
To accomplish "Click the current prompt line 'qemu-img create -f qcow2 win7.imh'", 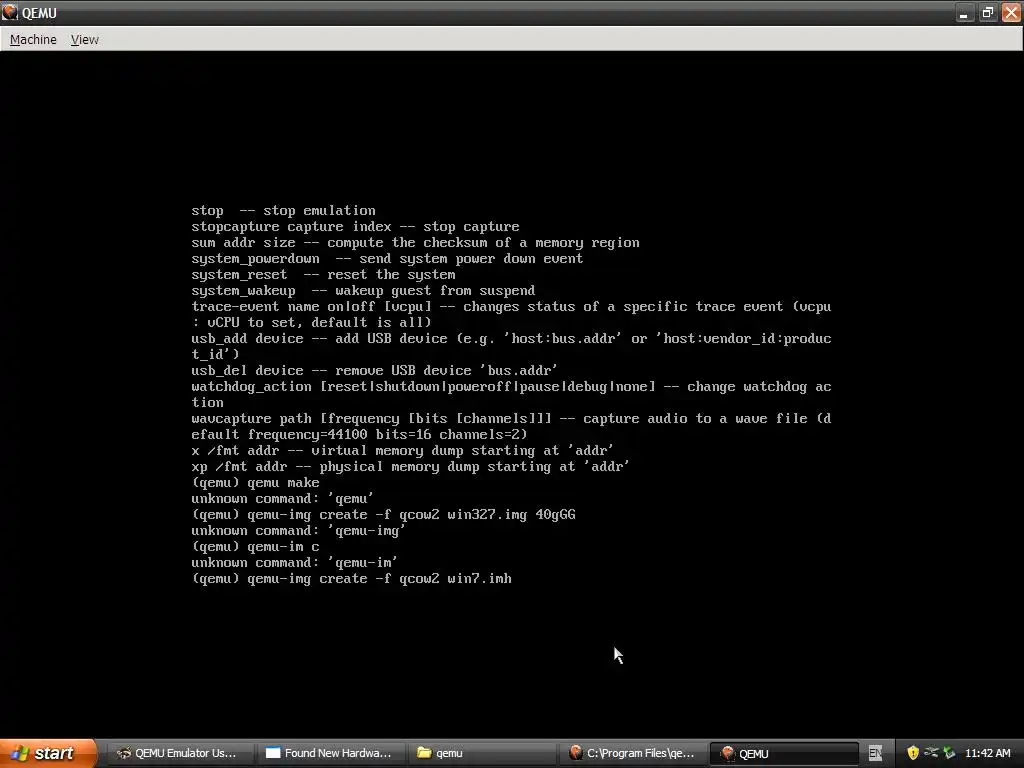I will (x=351, y=579).
